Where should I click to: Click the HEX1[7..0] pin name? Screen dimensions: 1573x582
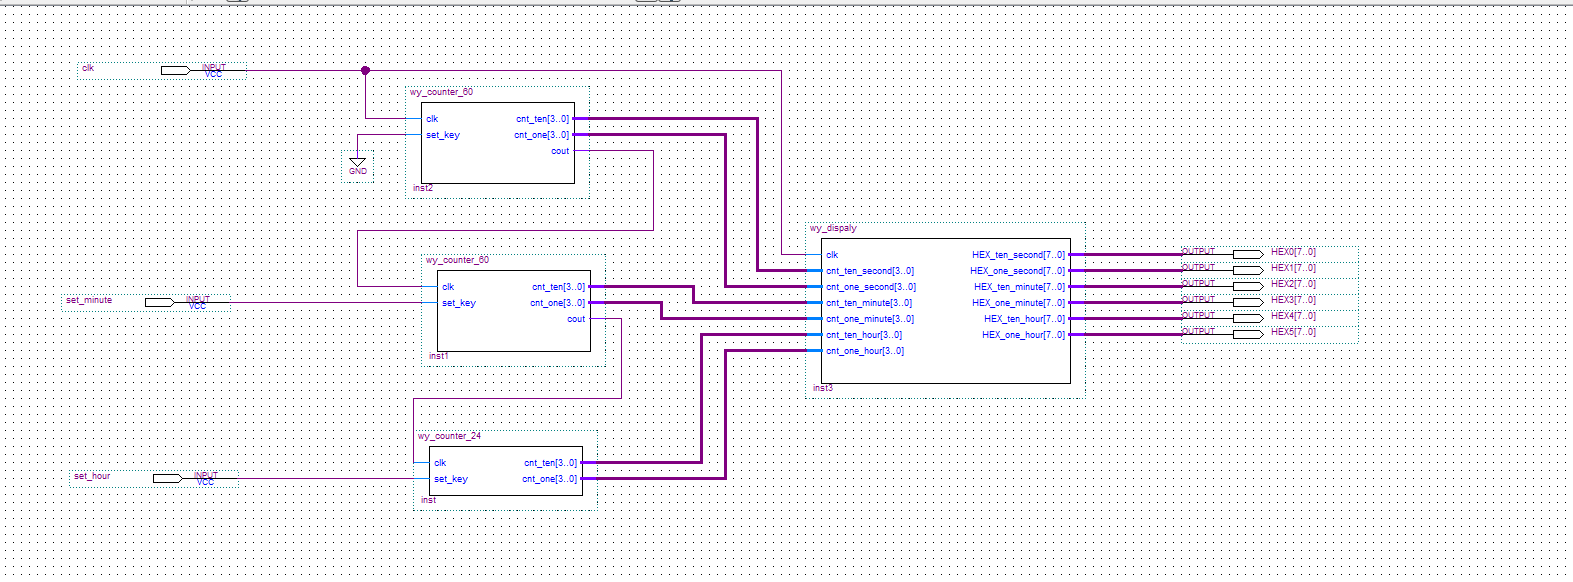click(1293, 268)
